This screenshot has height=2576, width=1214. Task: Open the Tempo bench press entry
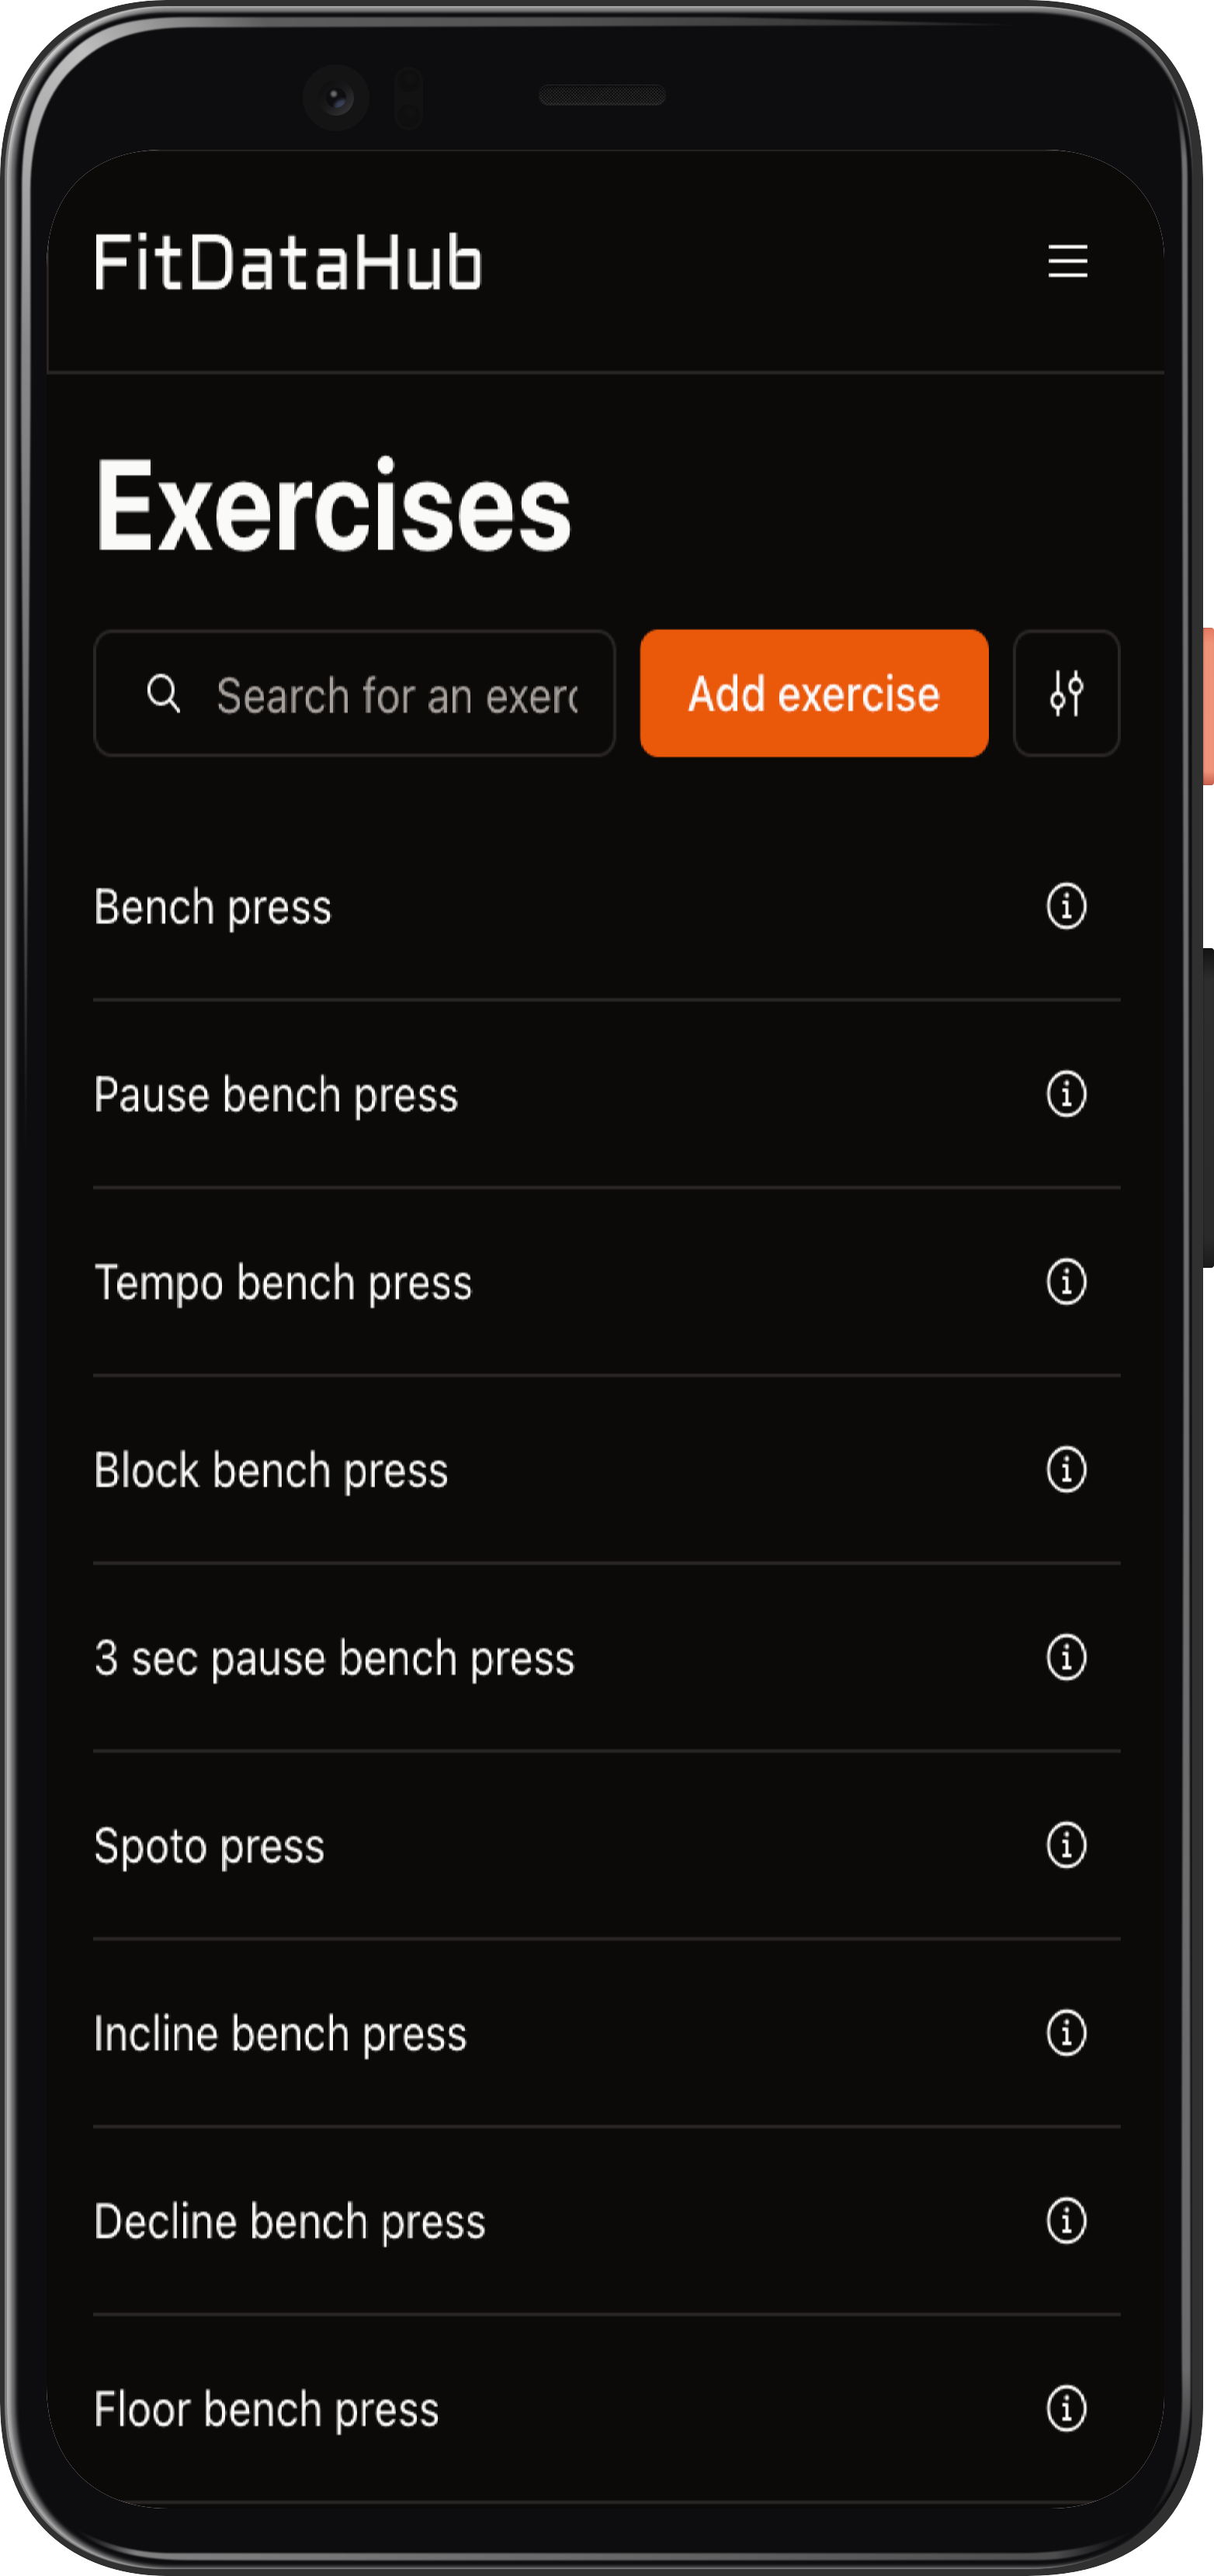[606, 1282]
